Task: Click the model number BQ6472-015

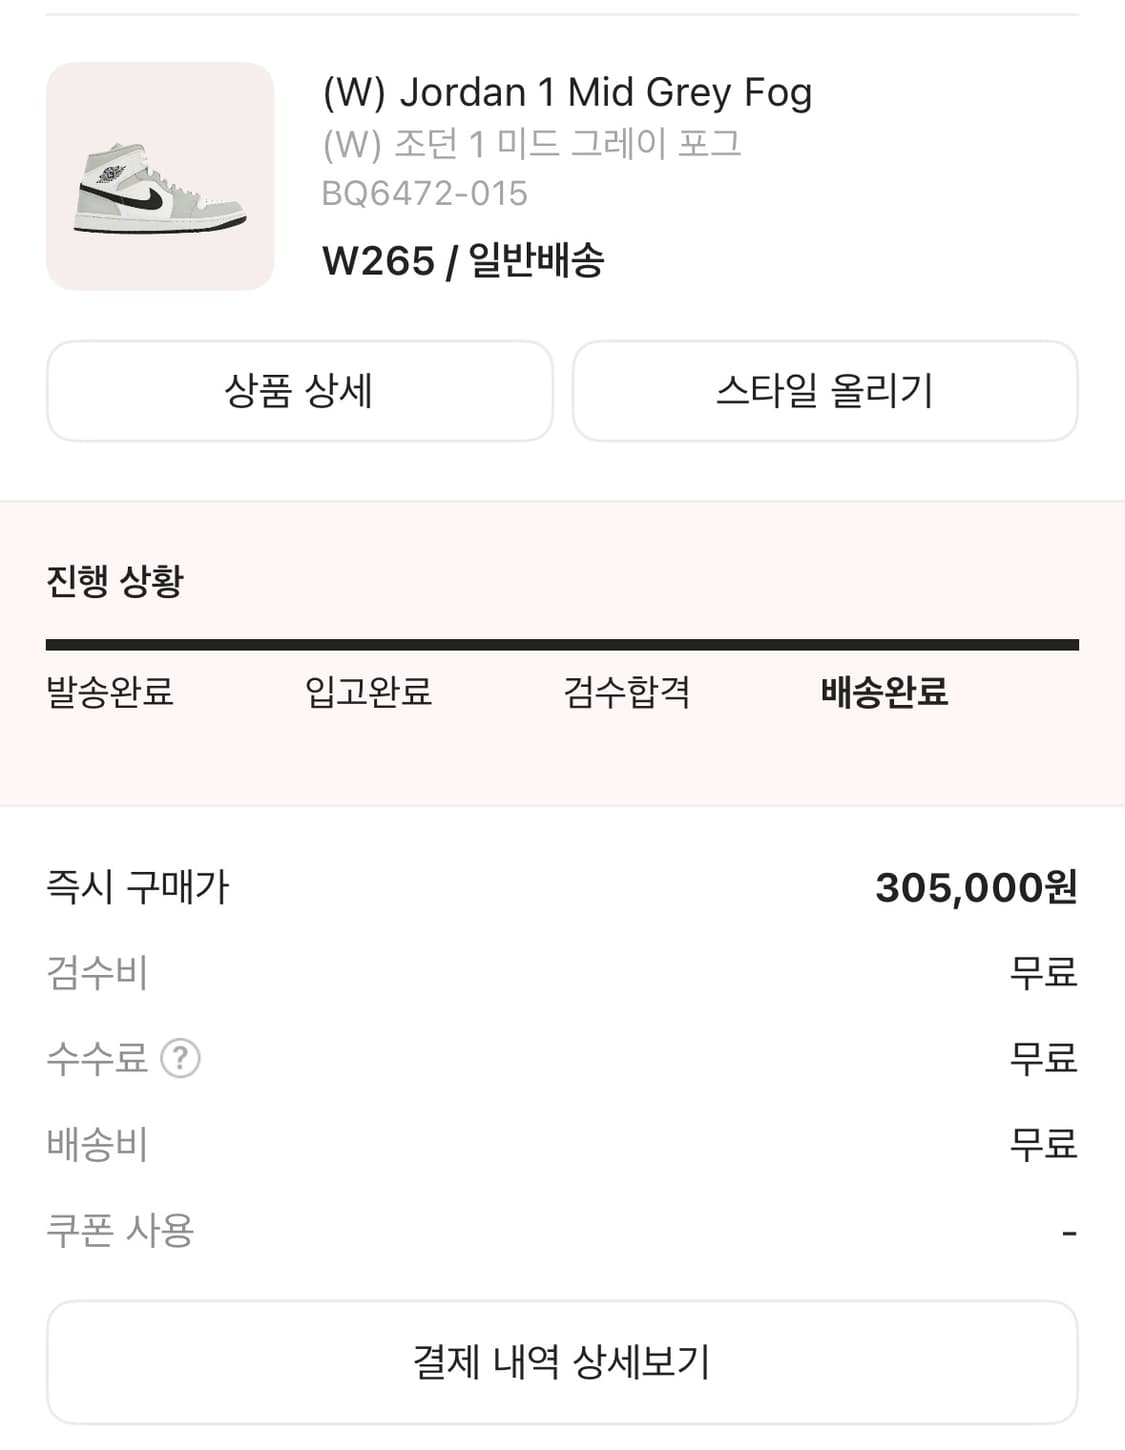Action: pos(424,193)
